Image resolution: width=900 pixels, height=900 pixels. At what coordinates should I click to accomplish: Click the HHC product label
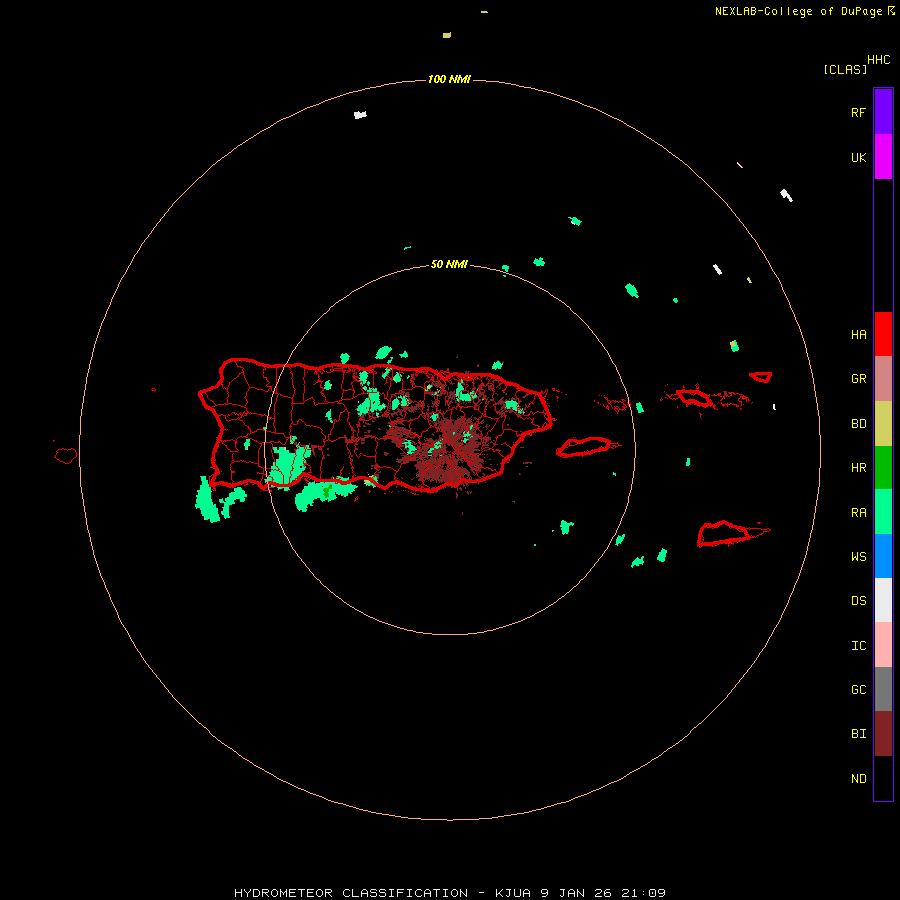click(879, 60)
